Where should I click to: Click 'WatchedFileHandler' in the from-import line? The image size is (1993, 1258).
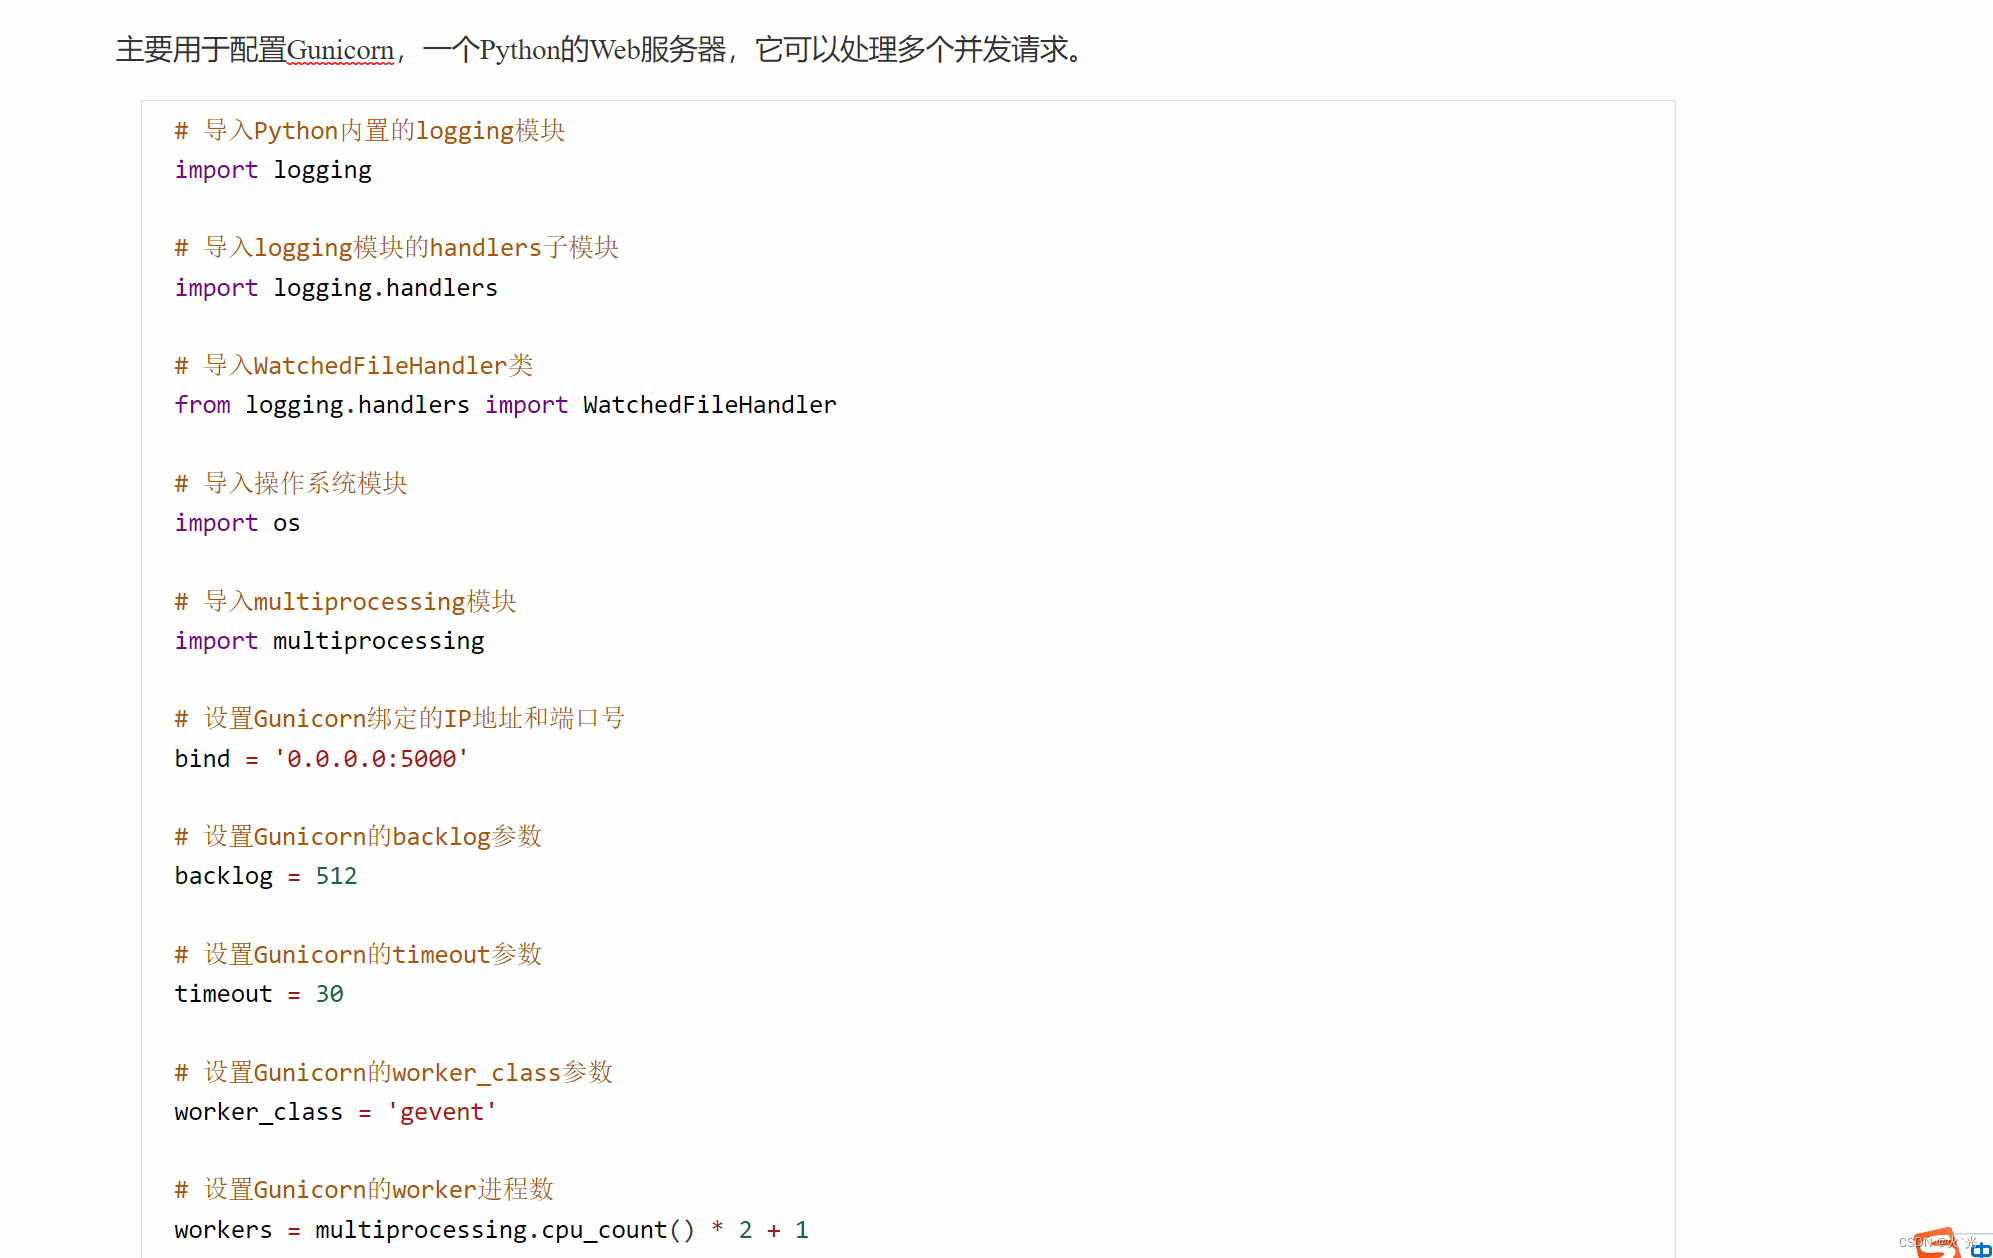(x=710, y=405)
